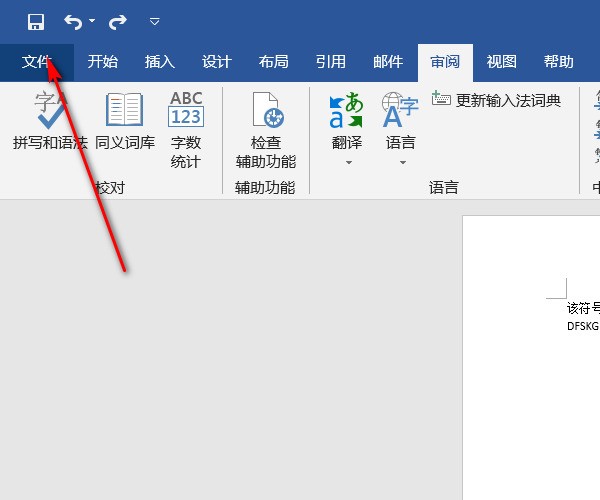Open Customize Quick Access Toolbar dropdown
Viewport: 600px width, 500px height.
pyautogui.click(x=155, y=21)
